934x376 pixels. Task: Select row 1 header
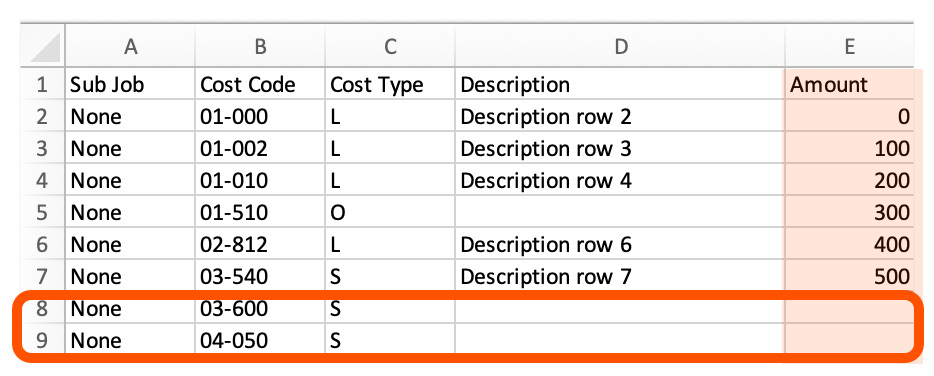pos(43,84)
